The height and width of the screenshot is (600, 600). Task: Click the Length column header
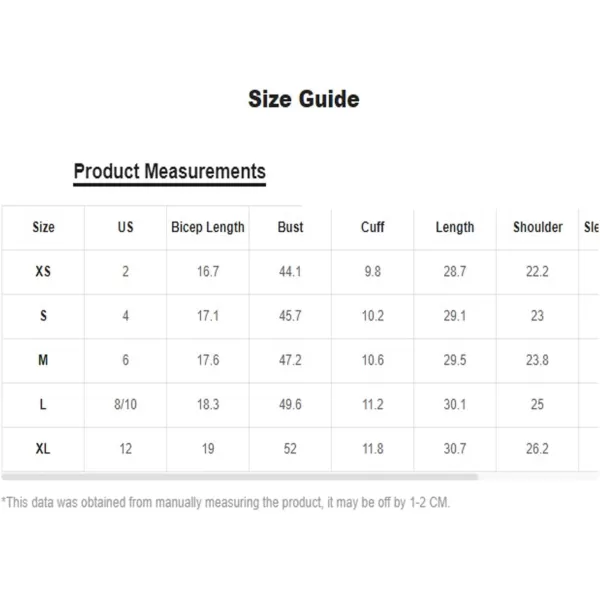[x=455, y=227]
